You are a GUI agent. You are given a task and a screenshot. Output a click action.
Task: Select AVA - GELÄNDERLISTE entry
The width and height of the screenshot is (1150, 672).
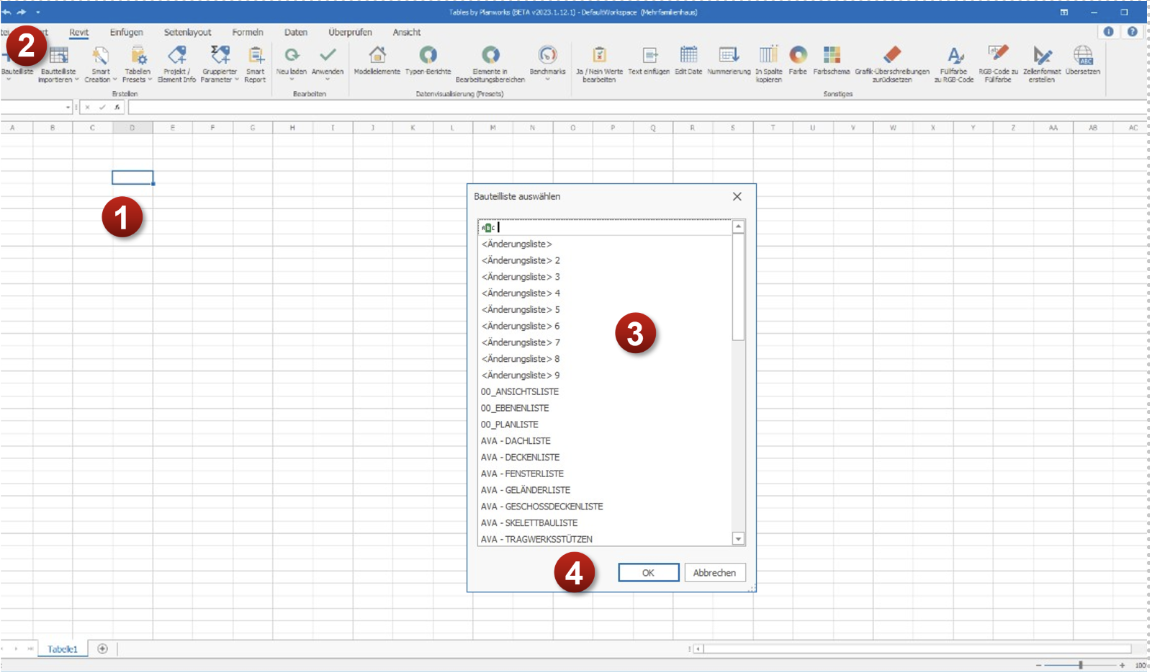tap(525, 490)
